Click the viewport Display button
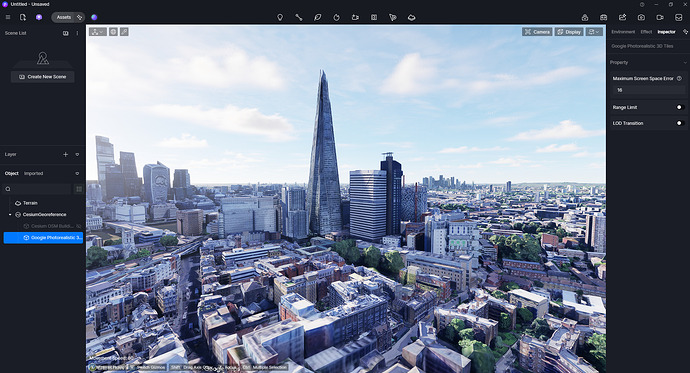This screenshot has width=690, height=373. [x=569, y=32]
